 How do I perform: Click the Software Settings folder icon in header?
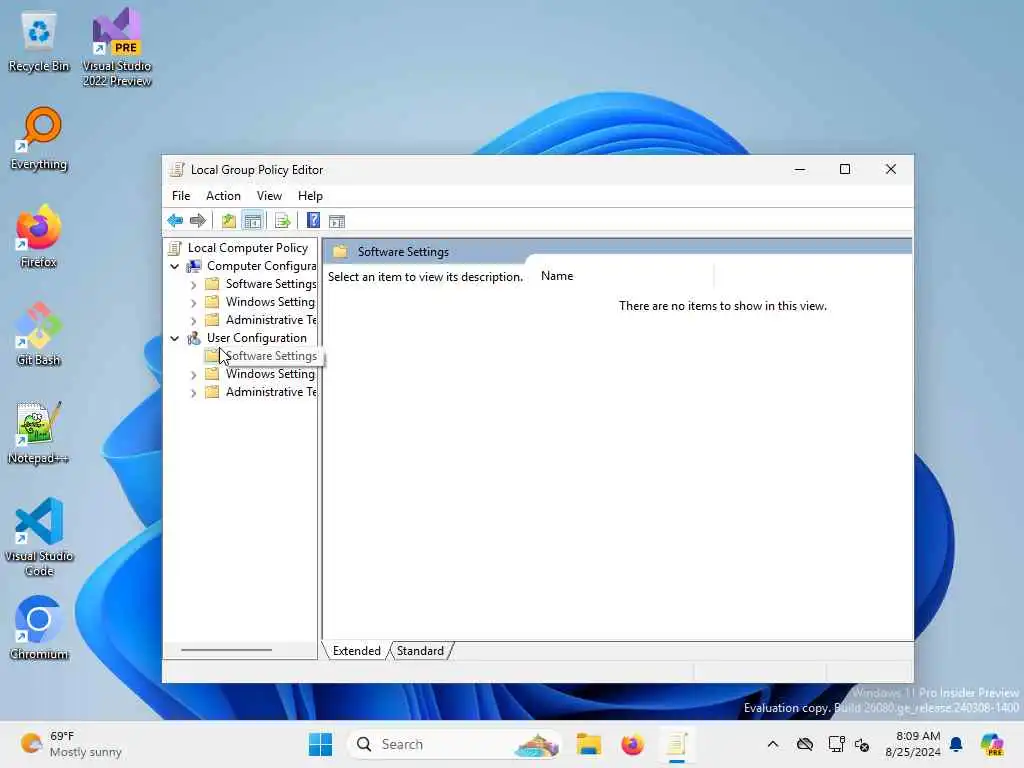click(340, 251)
